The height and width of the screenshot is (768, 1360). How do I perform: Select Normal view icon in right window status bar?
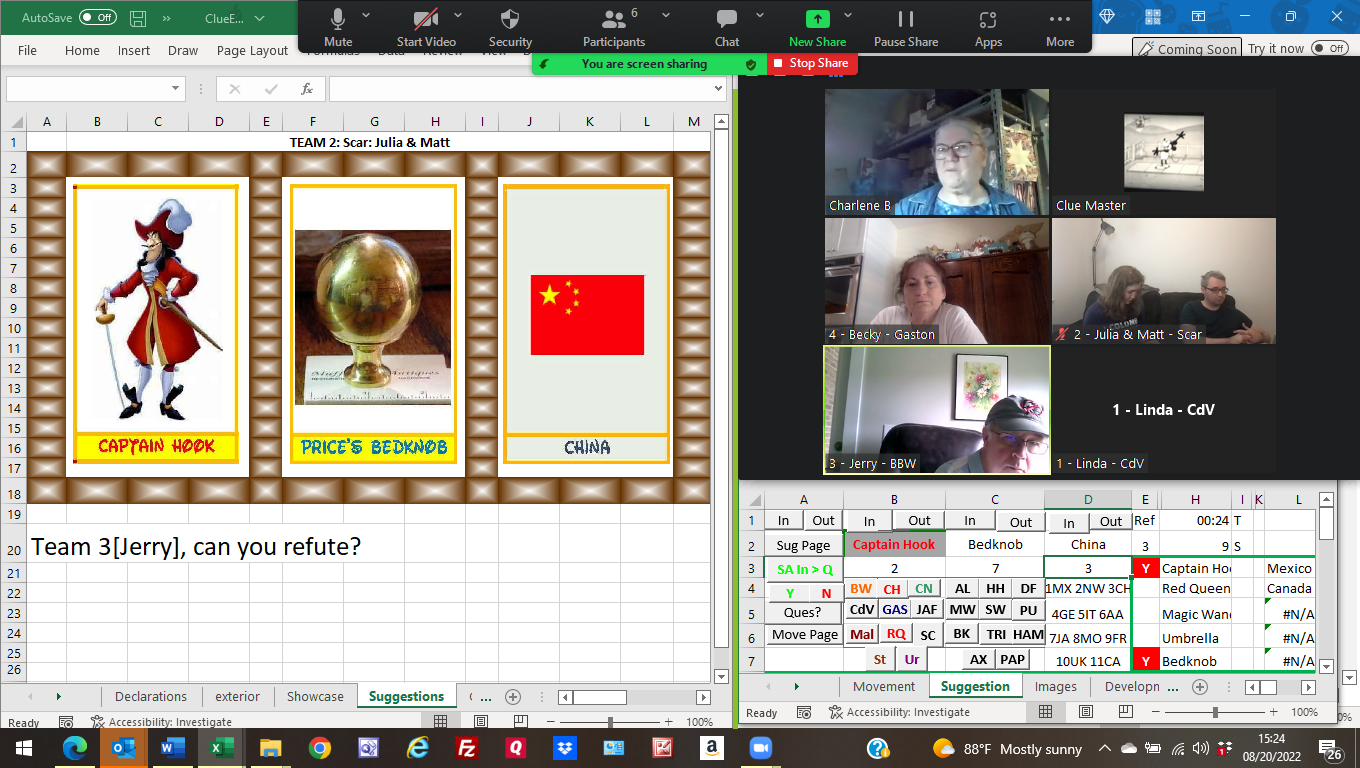1045,712
